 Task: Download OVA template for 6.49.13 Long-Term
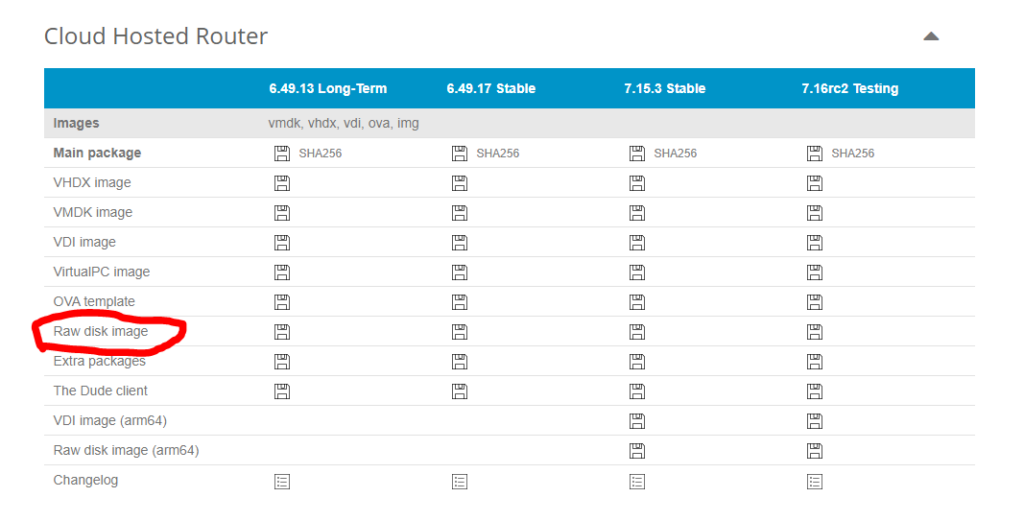[x=282, y=302]
